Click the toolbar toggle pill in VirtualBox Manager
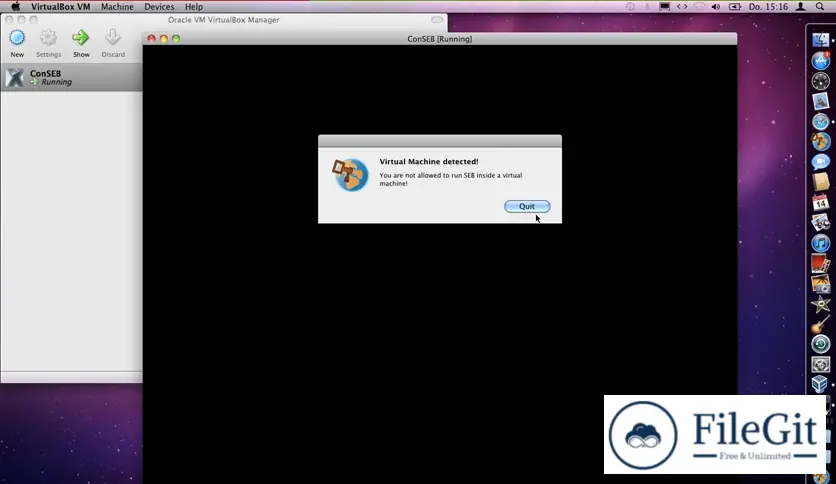Image resolution: width=836 pixels, height=484 pixels. click(437, 20)
